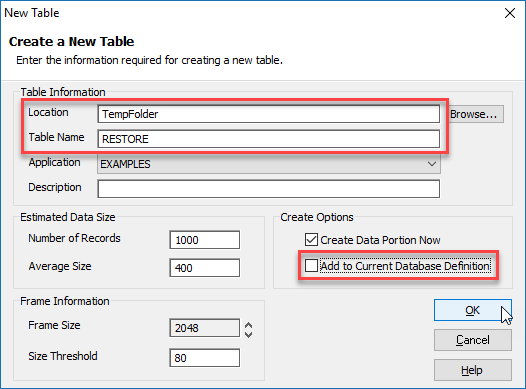Close the New Table dialog window
526x389 pixels.
tap(510, 13)
